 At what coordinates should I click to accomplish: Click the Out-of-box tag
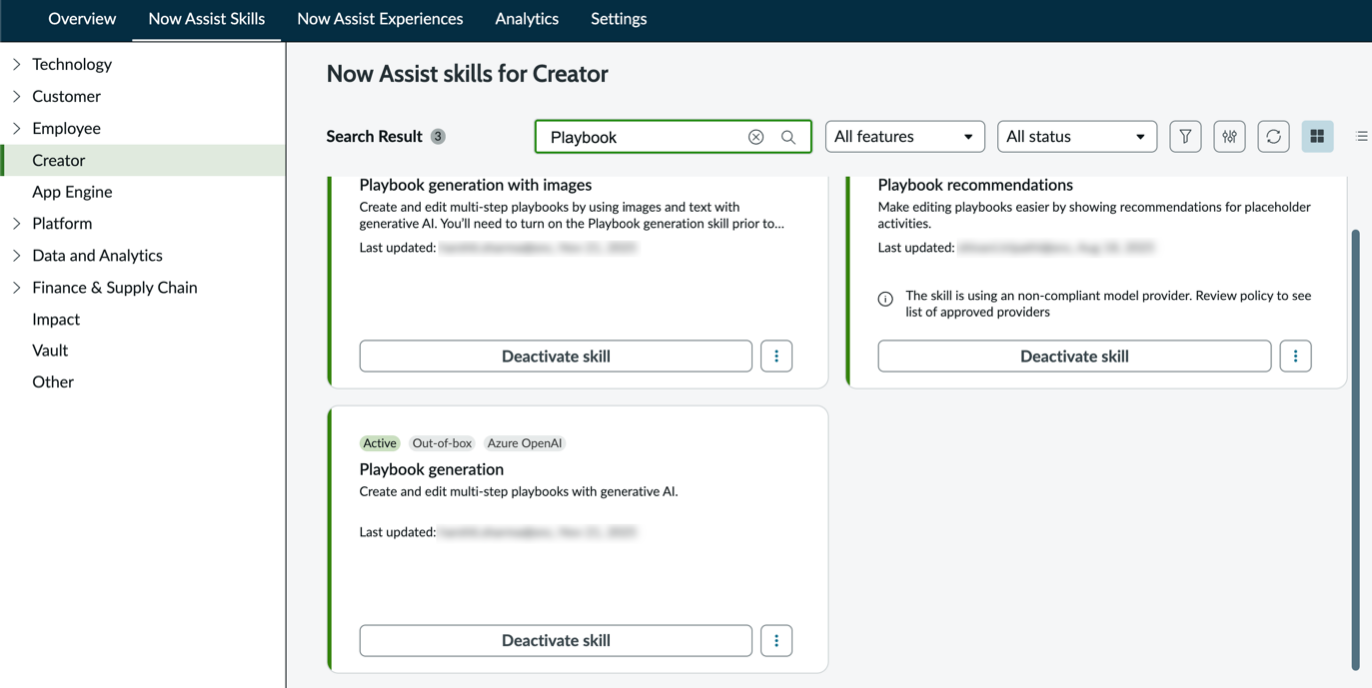tap(442, 443)
